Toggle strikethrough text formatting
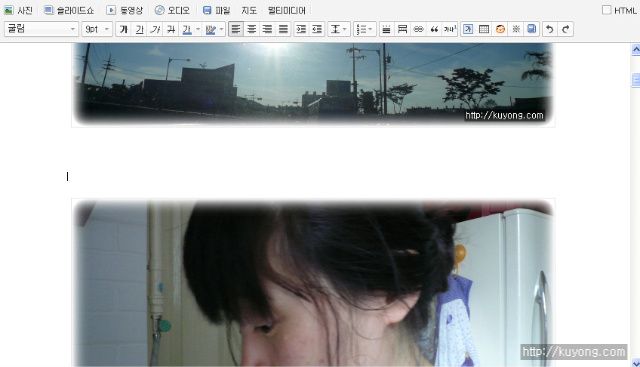 pos(171,29)
